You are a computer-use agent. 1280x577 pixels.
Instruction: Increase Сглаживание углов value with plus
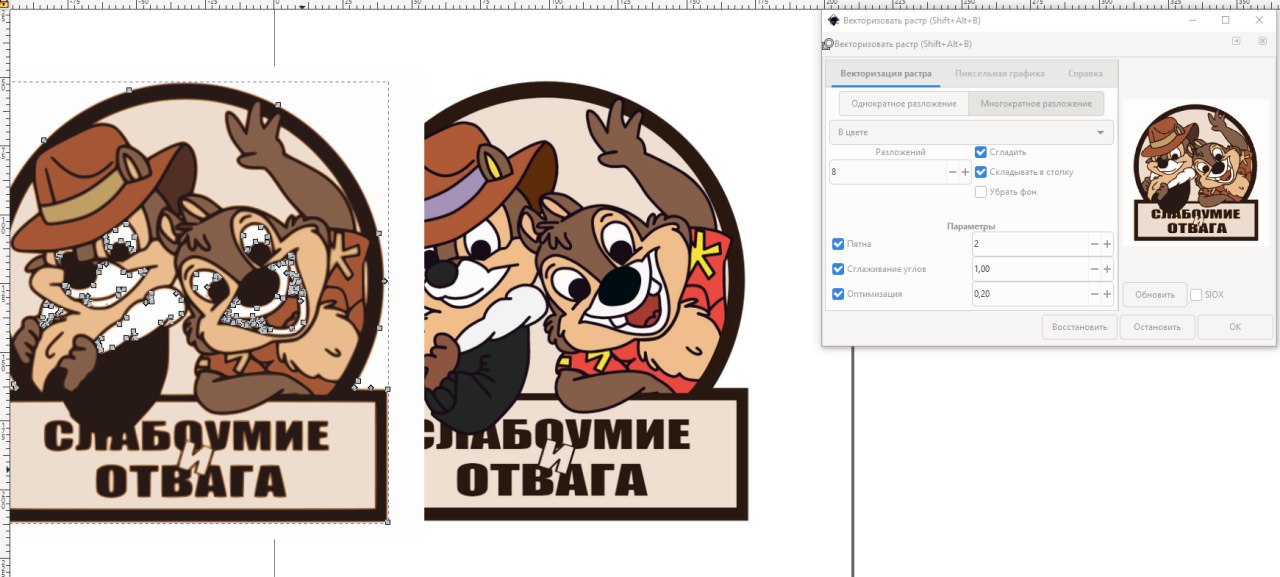click(x=1107, y=269)
